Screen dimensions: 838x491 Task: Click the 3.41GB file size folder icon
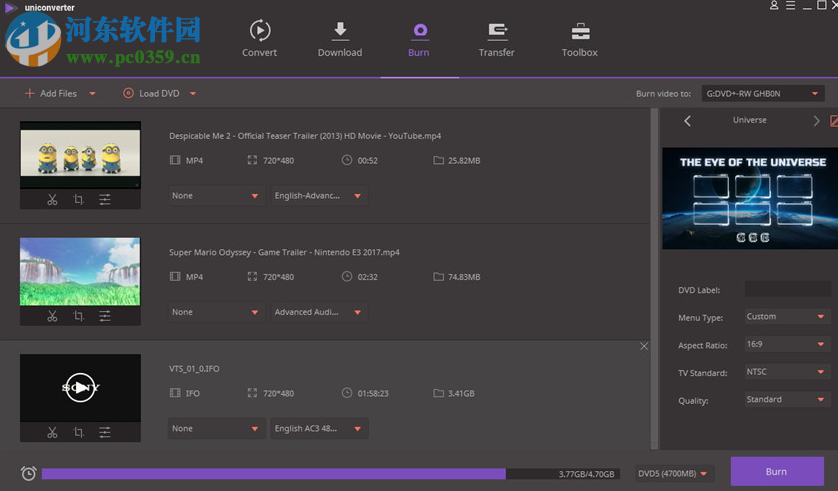[x=439, y=393]
